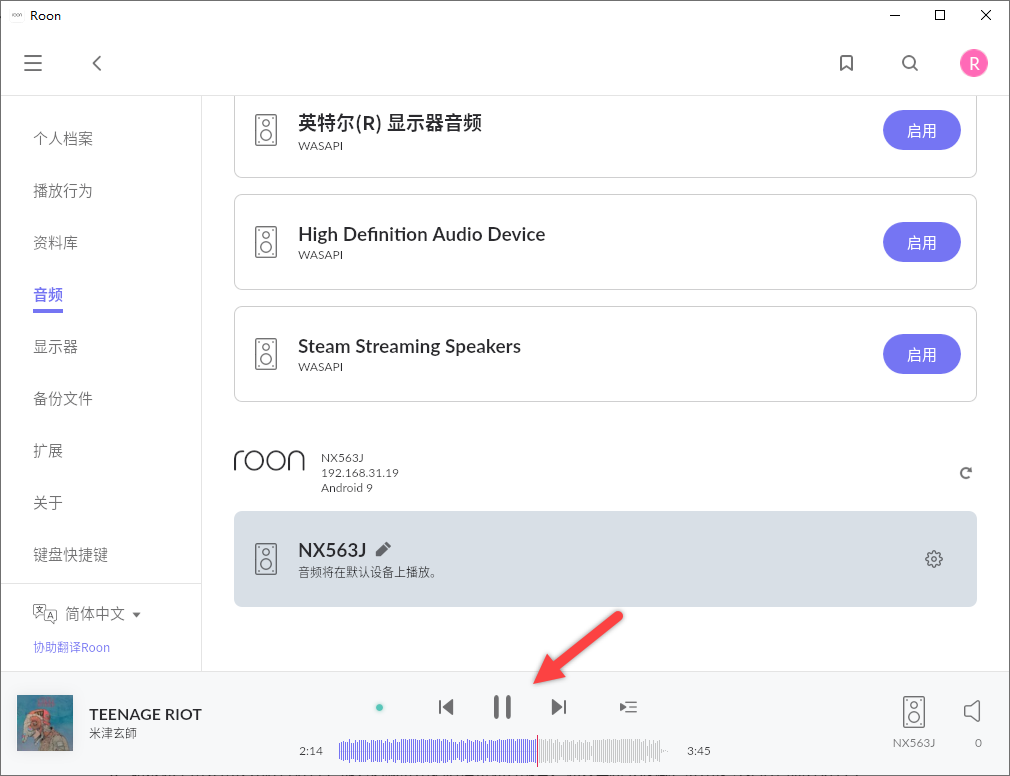Skip to the next track
The height and width of the screenshot is (776, 1010).
pyautogui.click(x=559, y=707)
